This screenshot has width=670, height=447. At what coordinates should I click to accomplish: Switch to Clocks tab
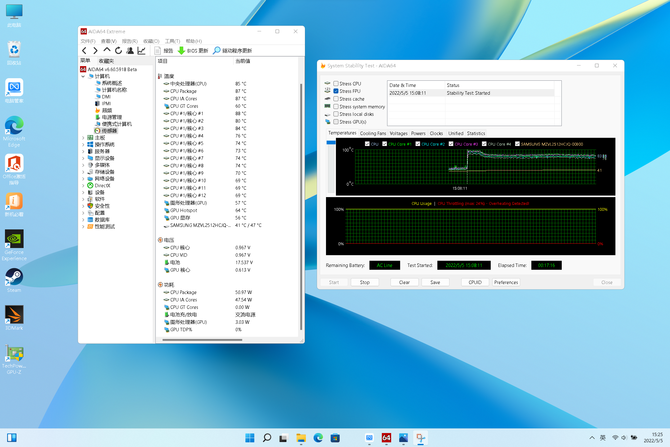436,133
